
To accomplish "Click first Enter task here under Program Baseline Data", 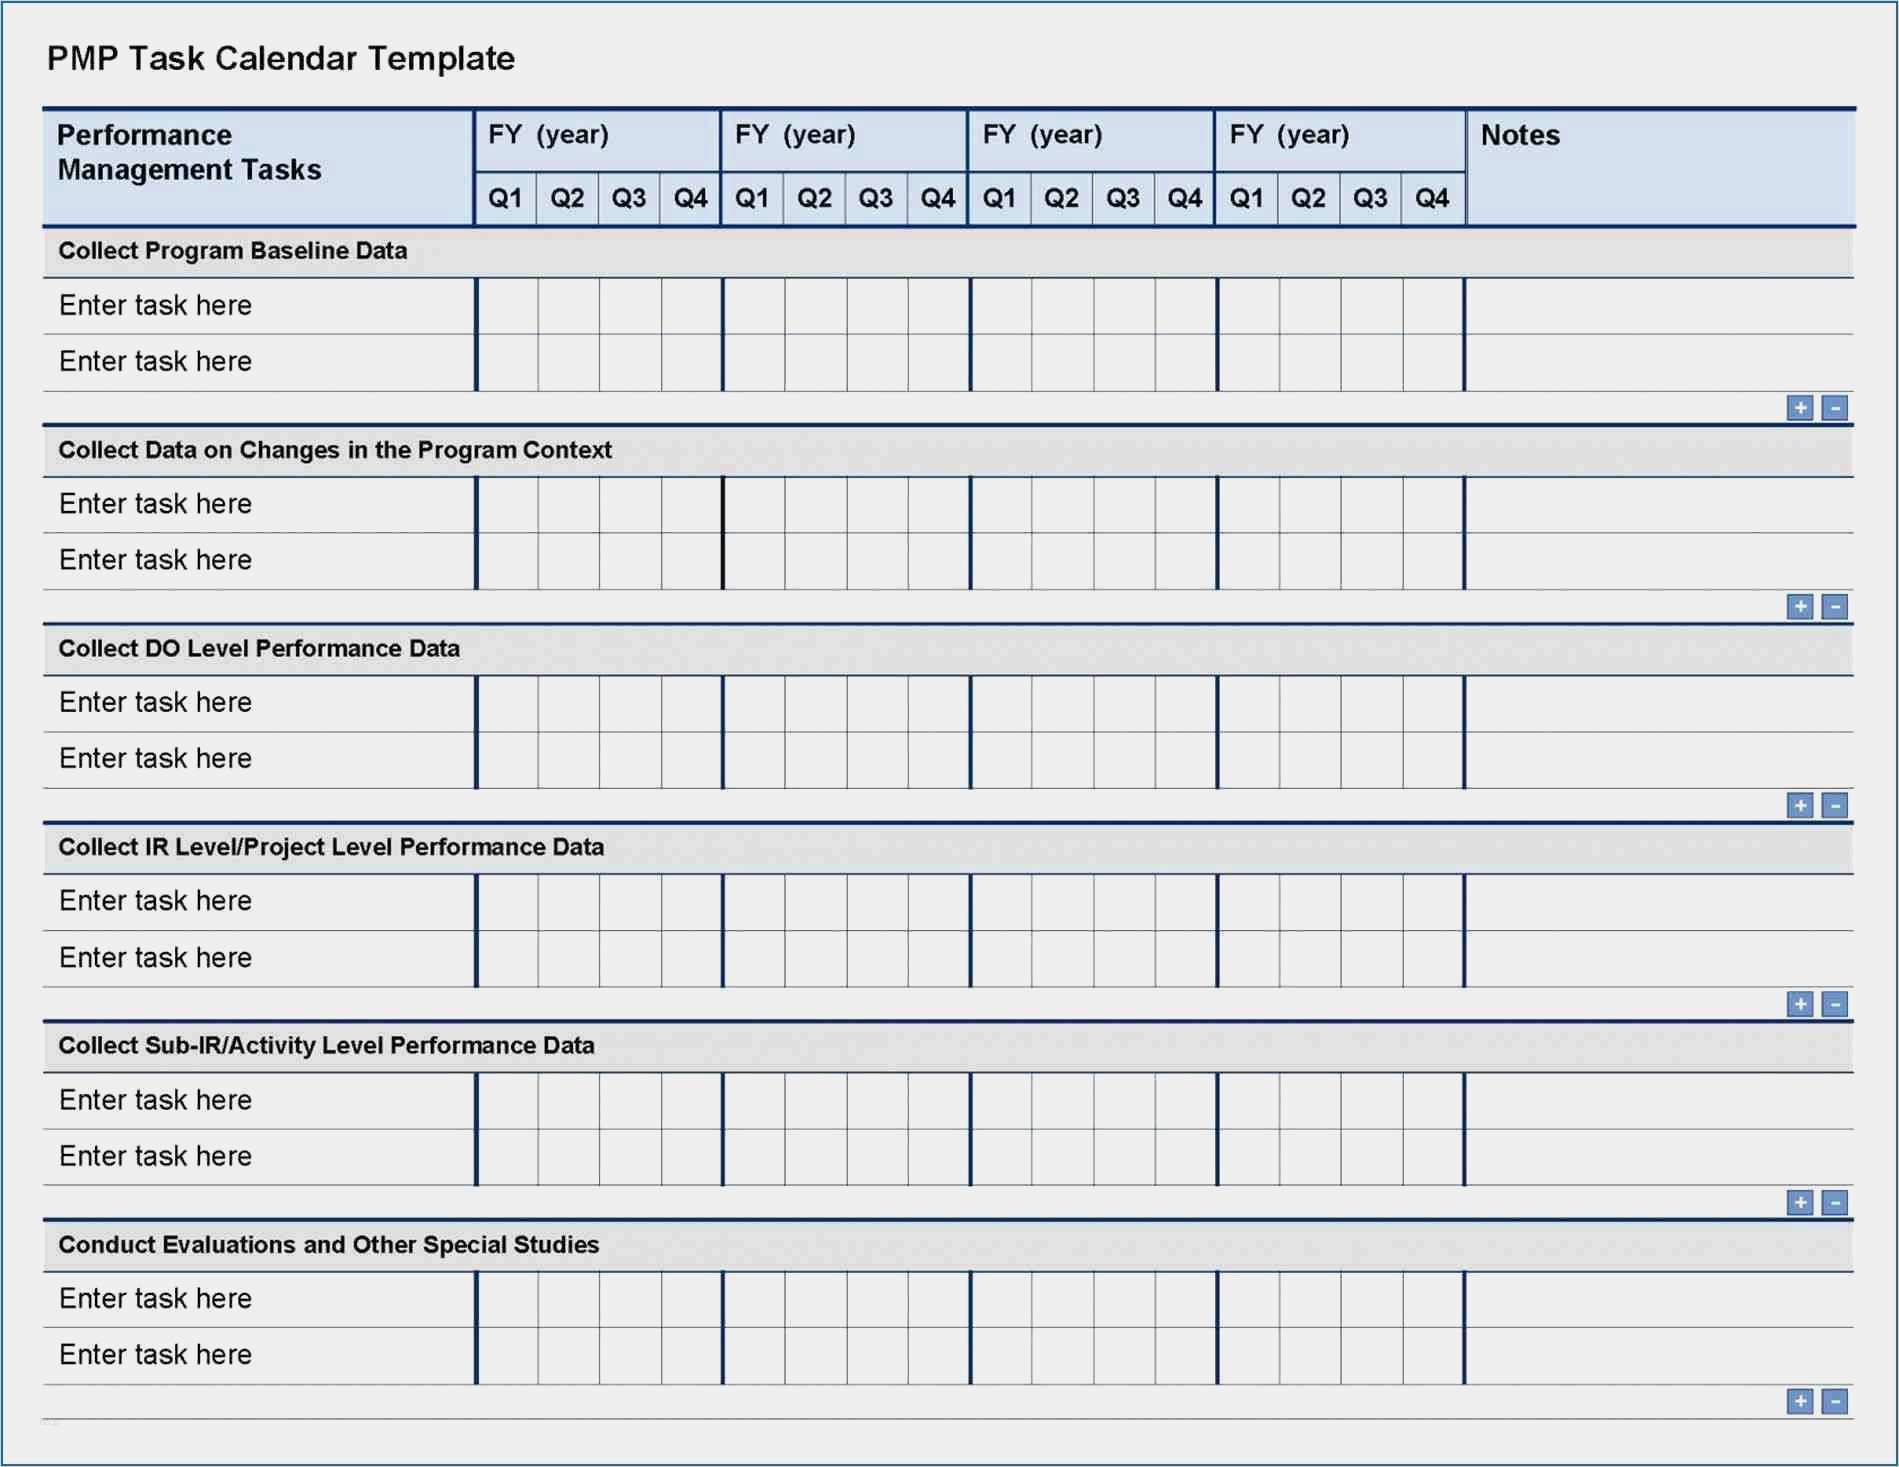I will [x=155, y=305].
